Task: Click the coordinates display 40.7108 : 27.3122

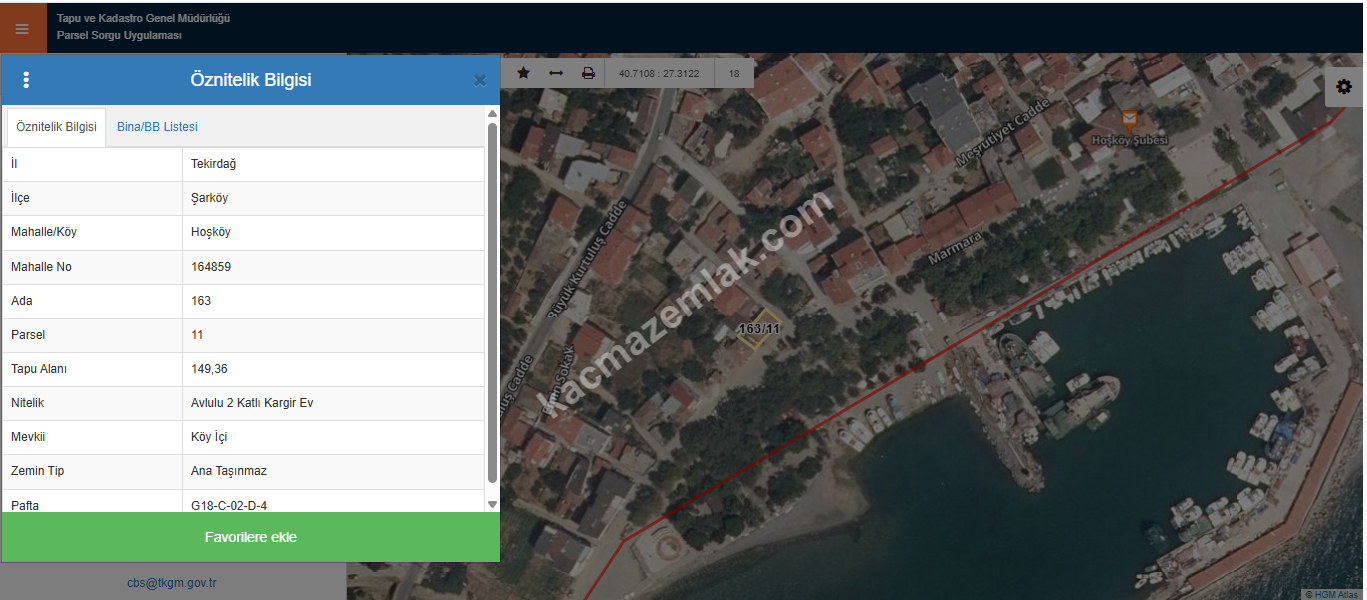Action: tap(659, 73)
